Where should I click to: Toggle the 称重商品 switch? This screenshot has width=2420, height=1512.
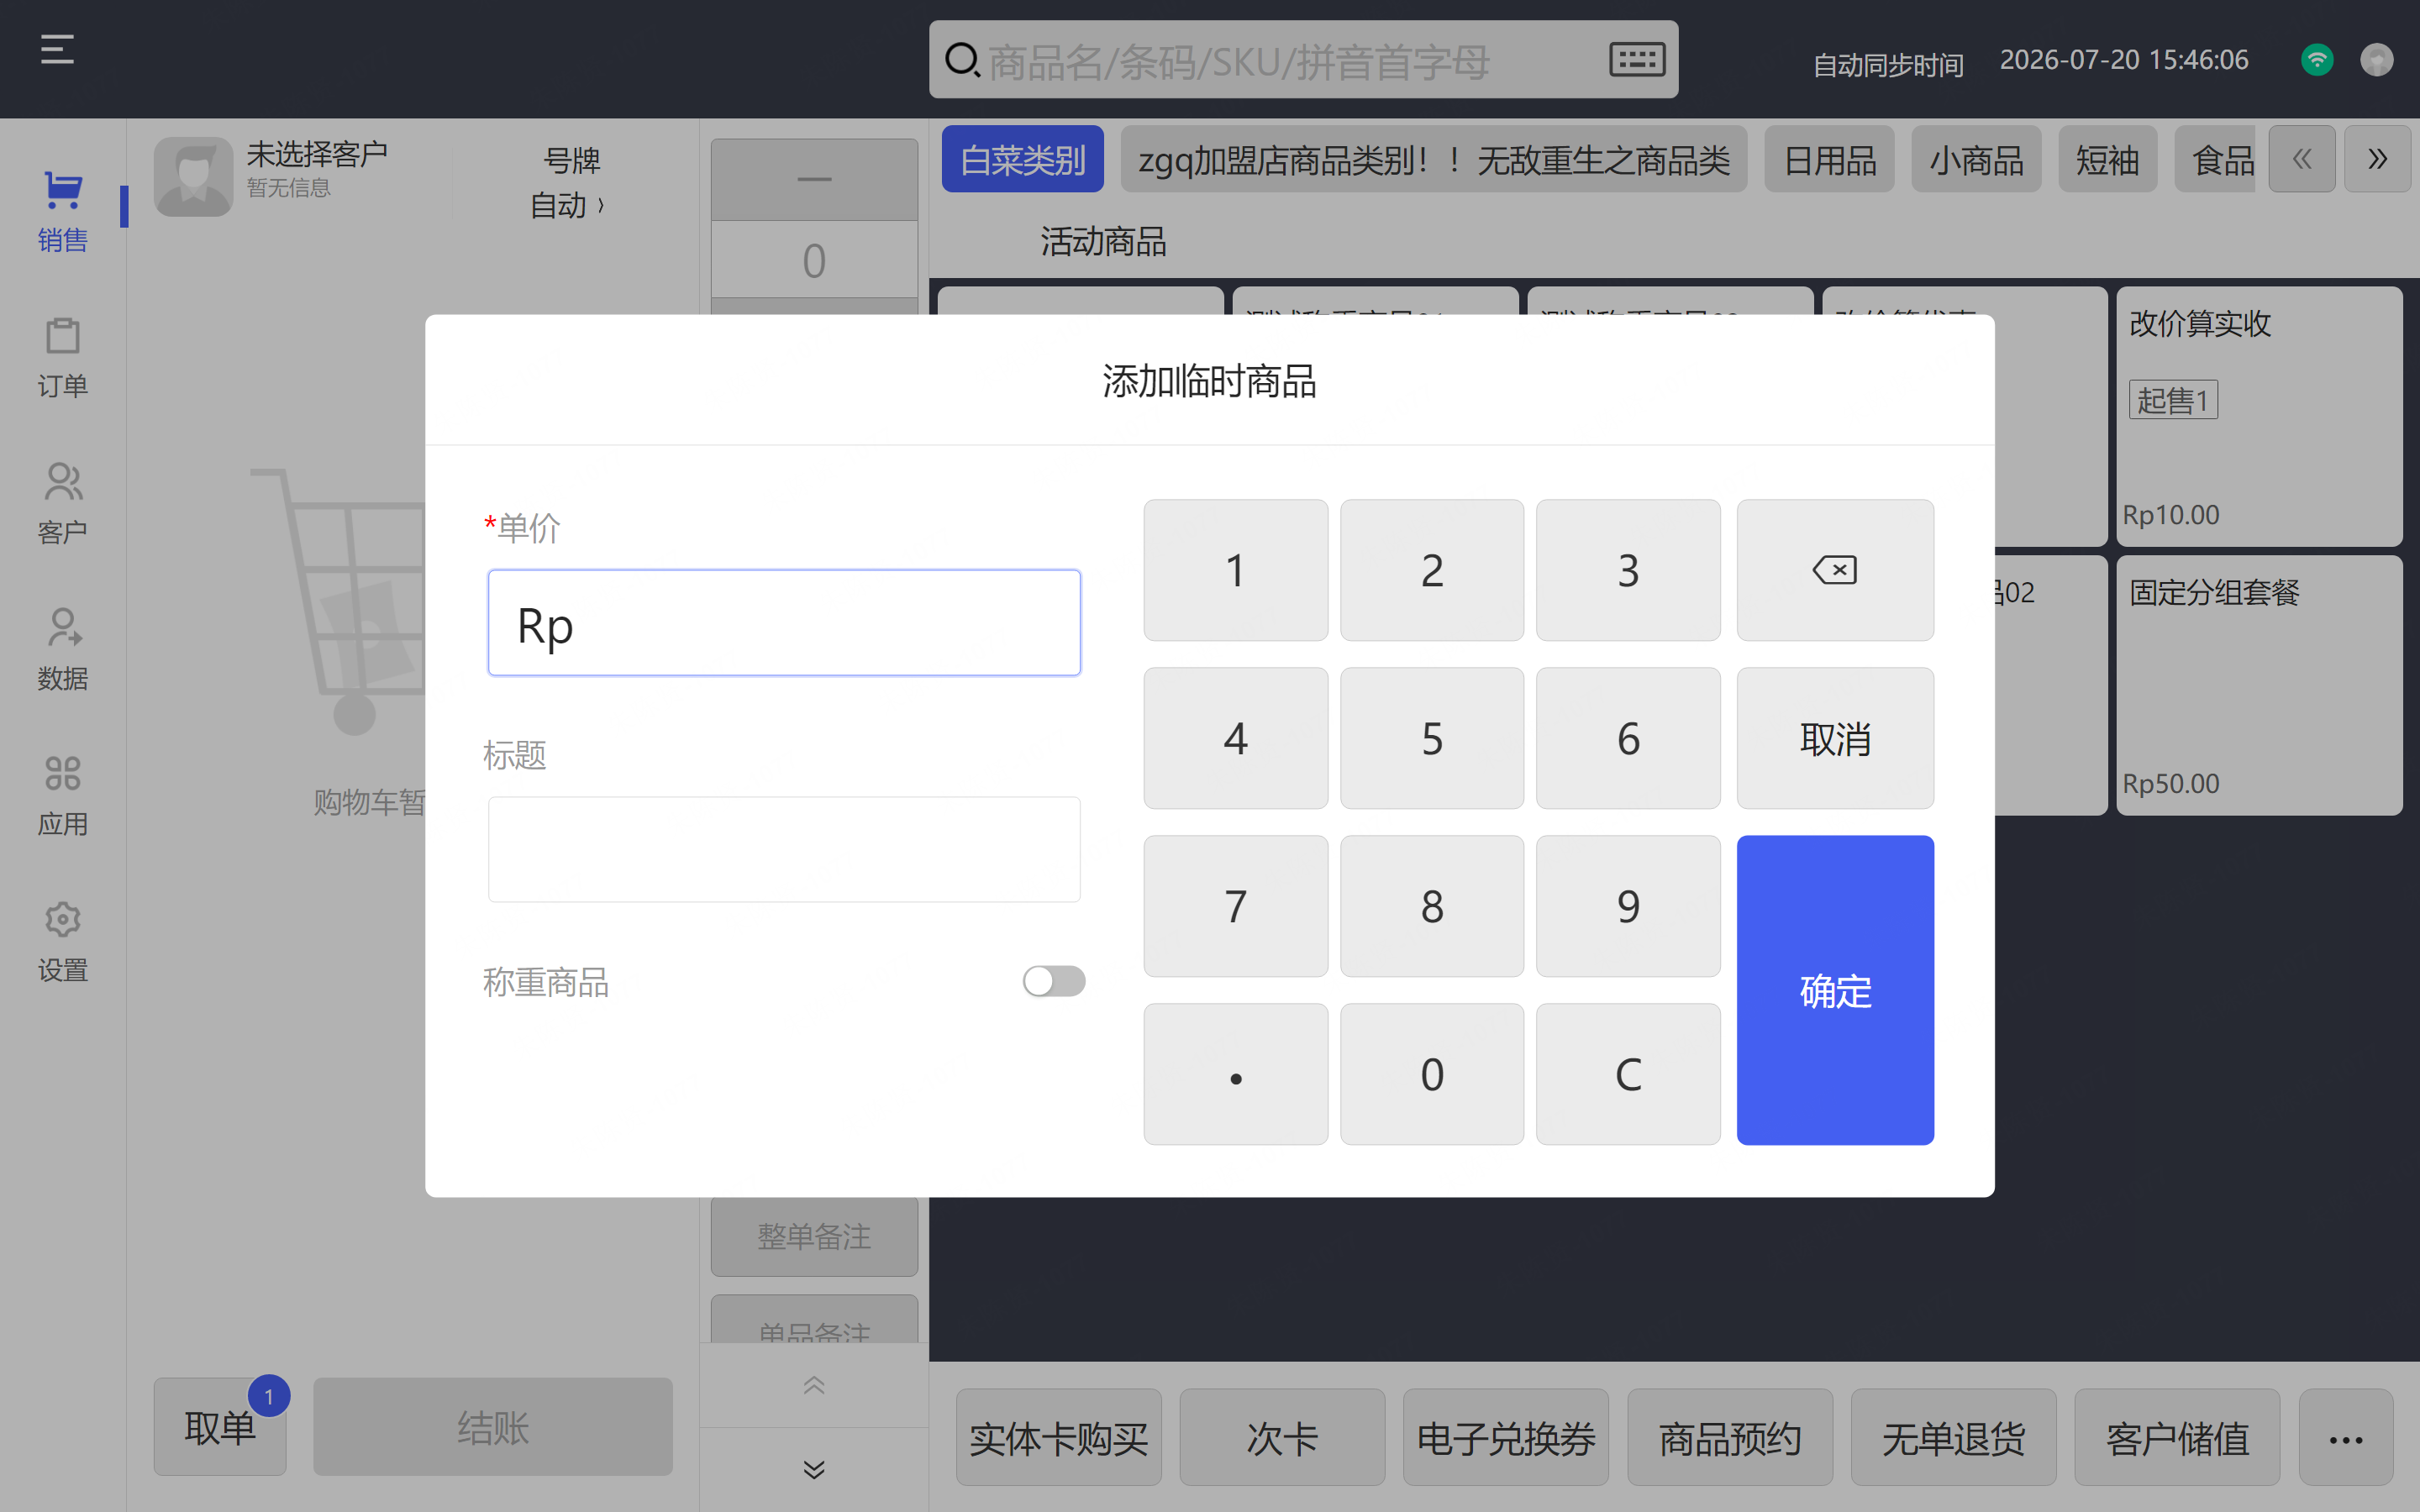(1053, 981)
